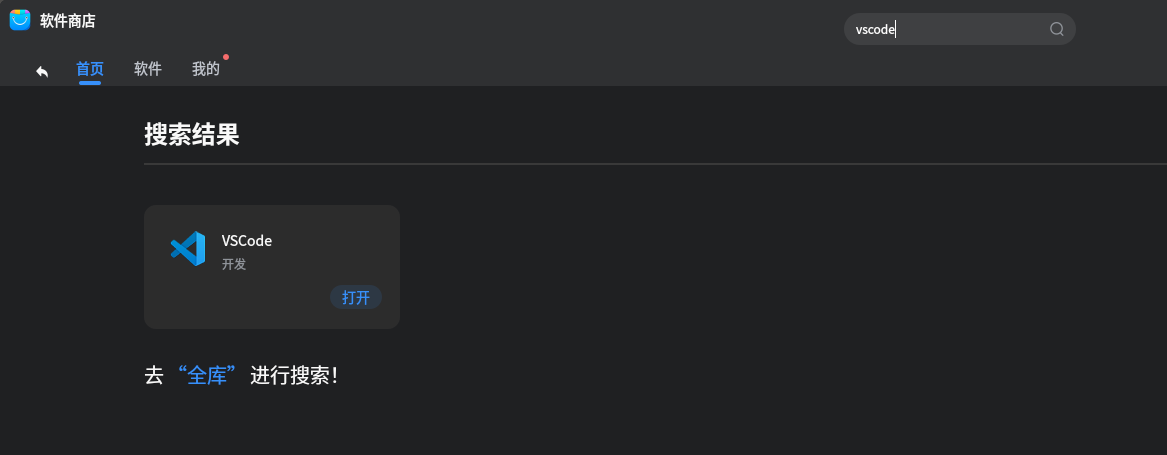Follow the “全库” search link
This screenshot has width=1167, height=455.
coord(207,375)
